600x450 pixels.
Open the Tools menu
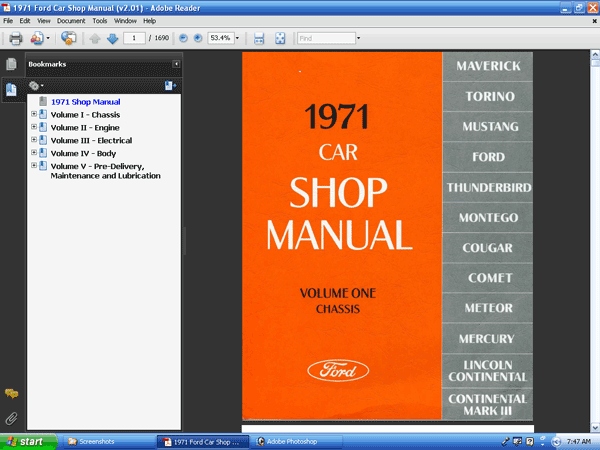click(100, 21)
